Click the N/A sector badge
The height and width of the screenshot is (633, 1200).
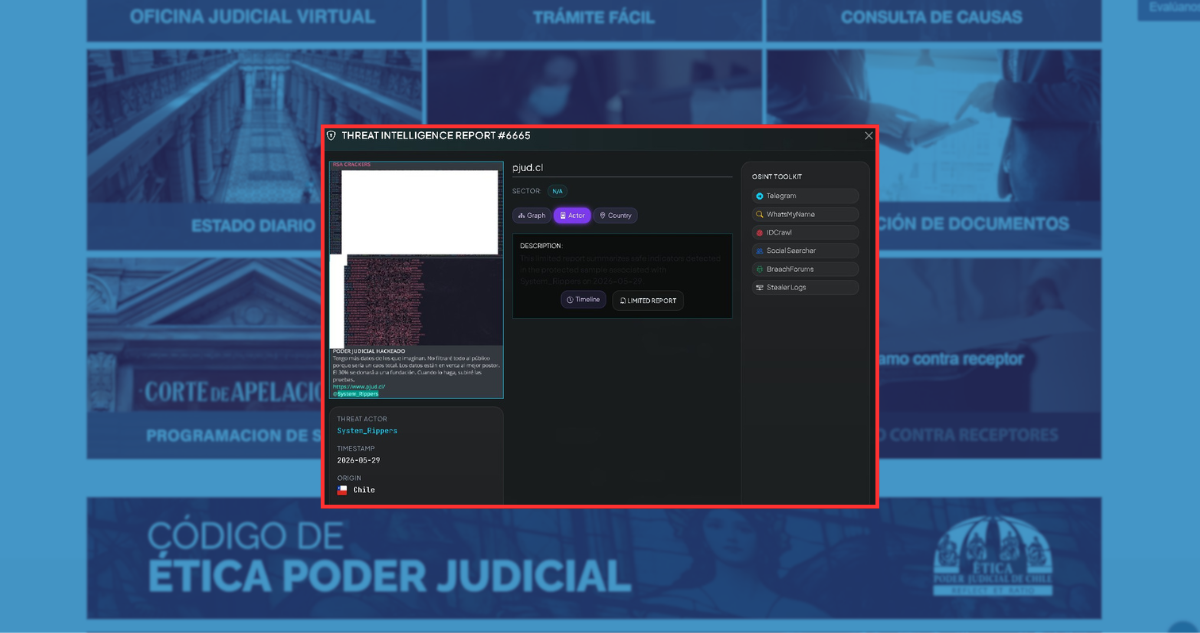click(x=557, y=191)
